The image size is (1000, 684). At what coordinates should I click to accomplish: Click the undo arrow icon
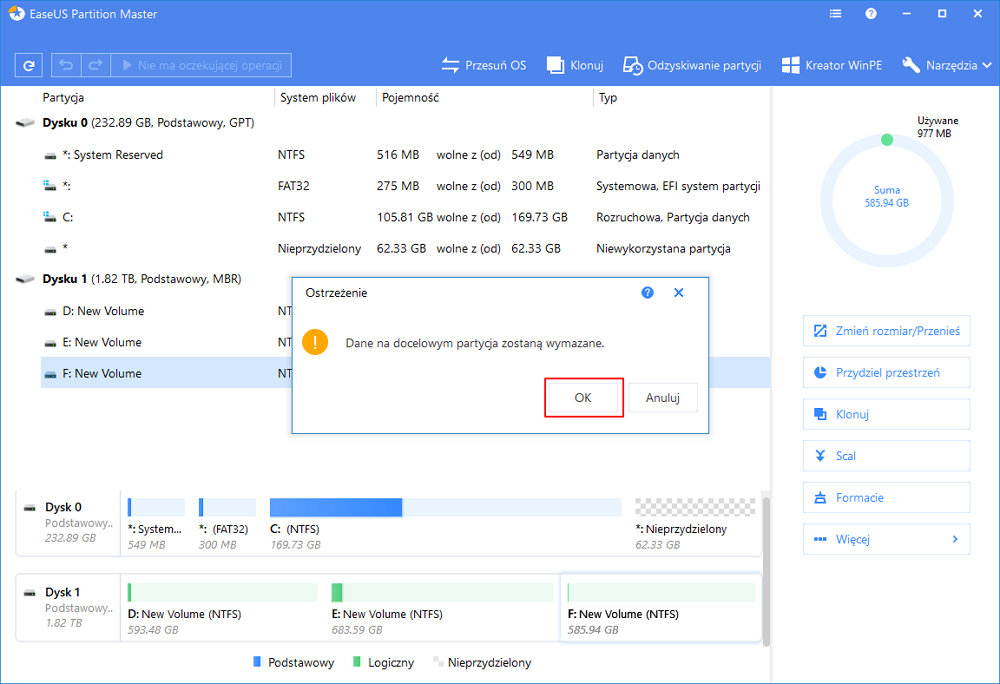(66, 65)
